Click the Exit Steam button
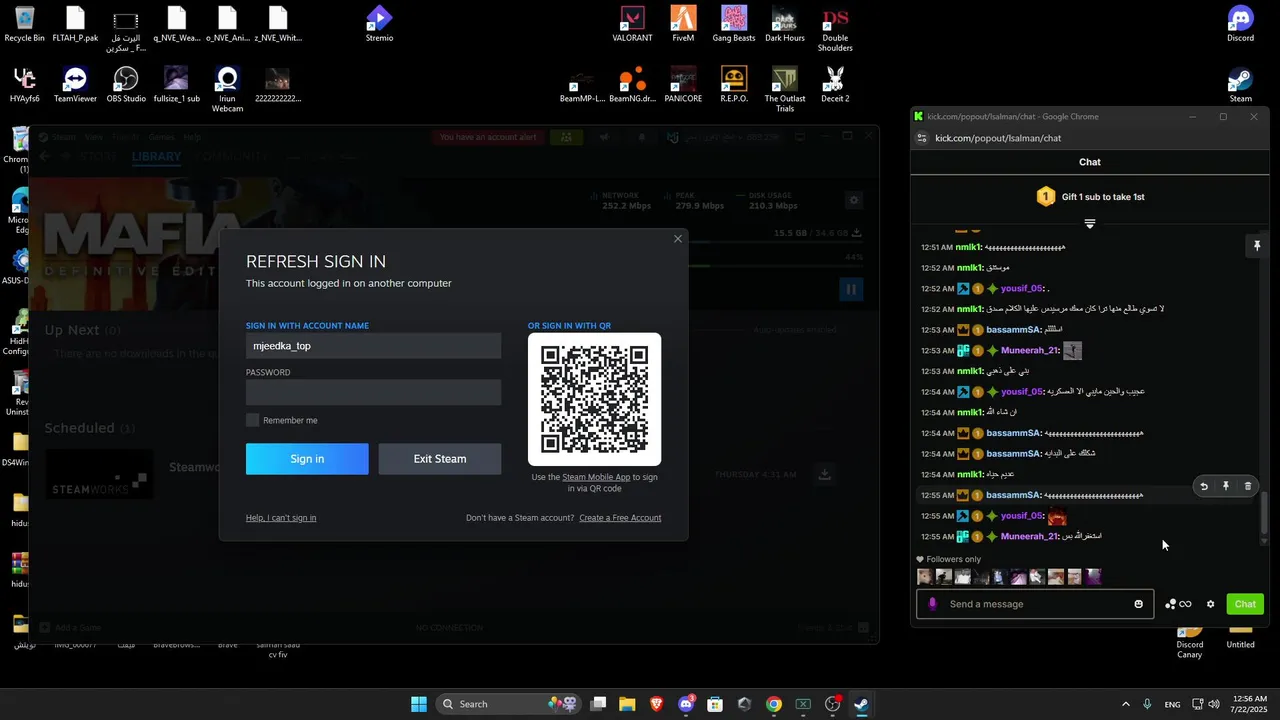 pyautogui.click(x=440, y=459)
